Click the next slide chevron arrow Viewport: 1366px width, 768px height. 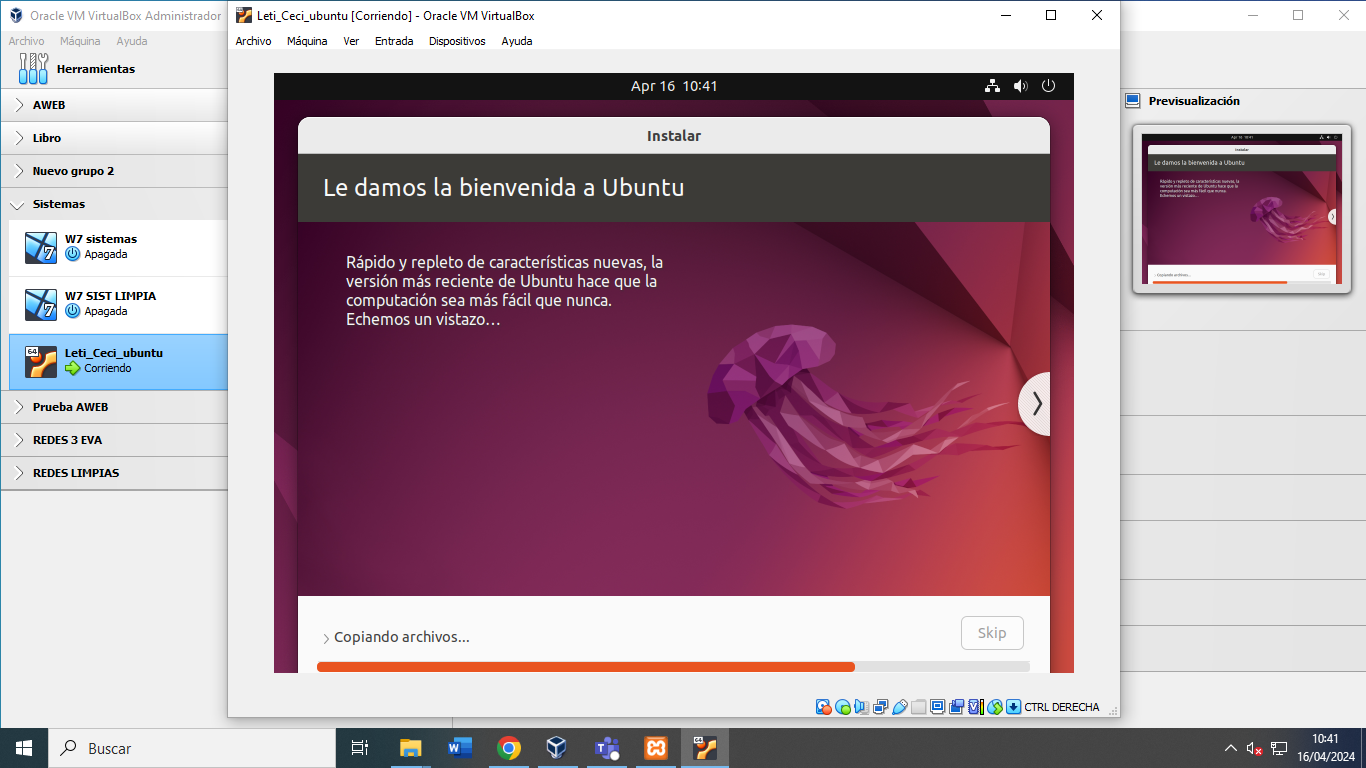coord(1037,404)
